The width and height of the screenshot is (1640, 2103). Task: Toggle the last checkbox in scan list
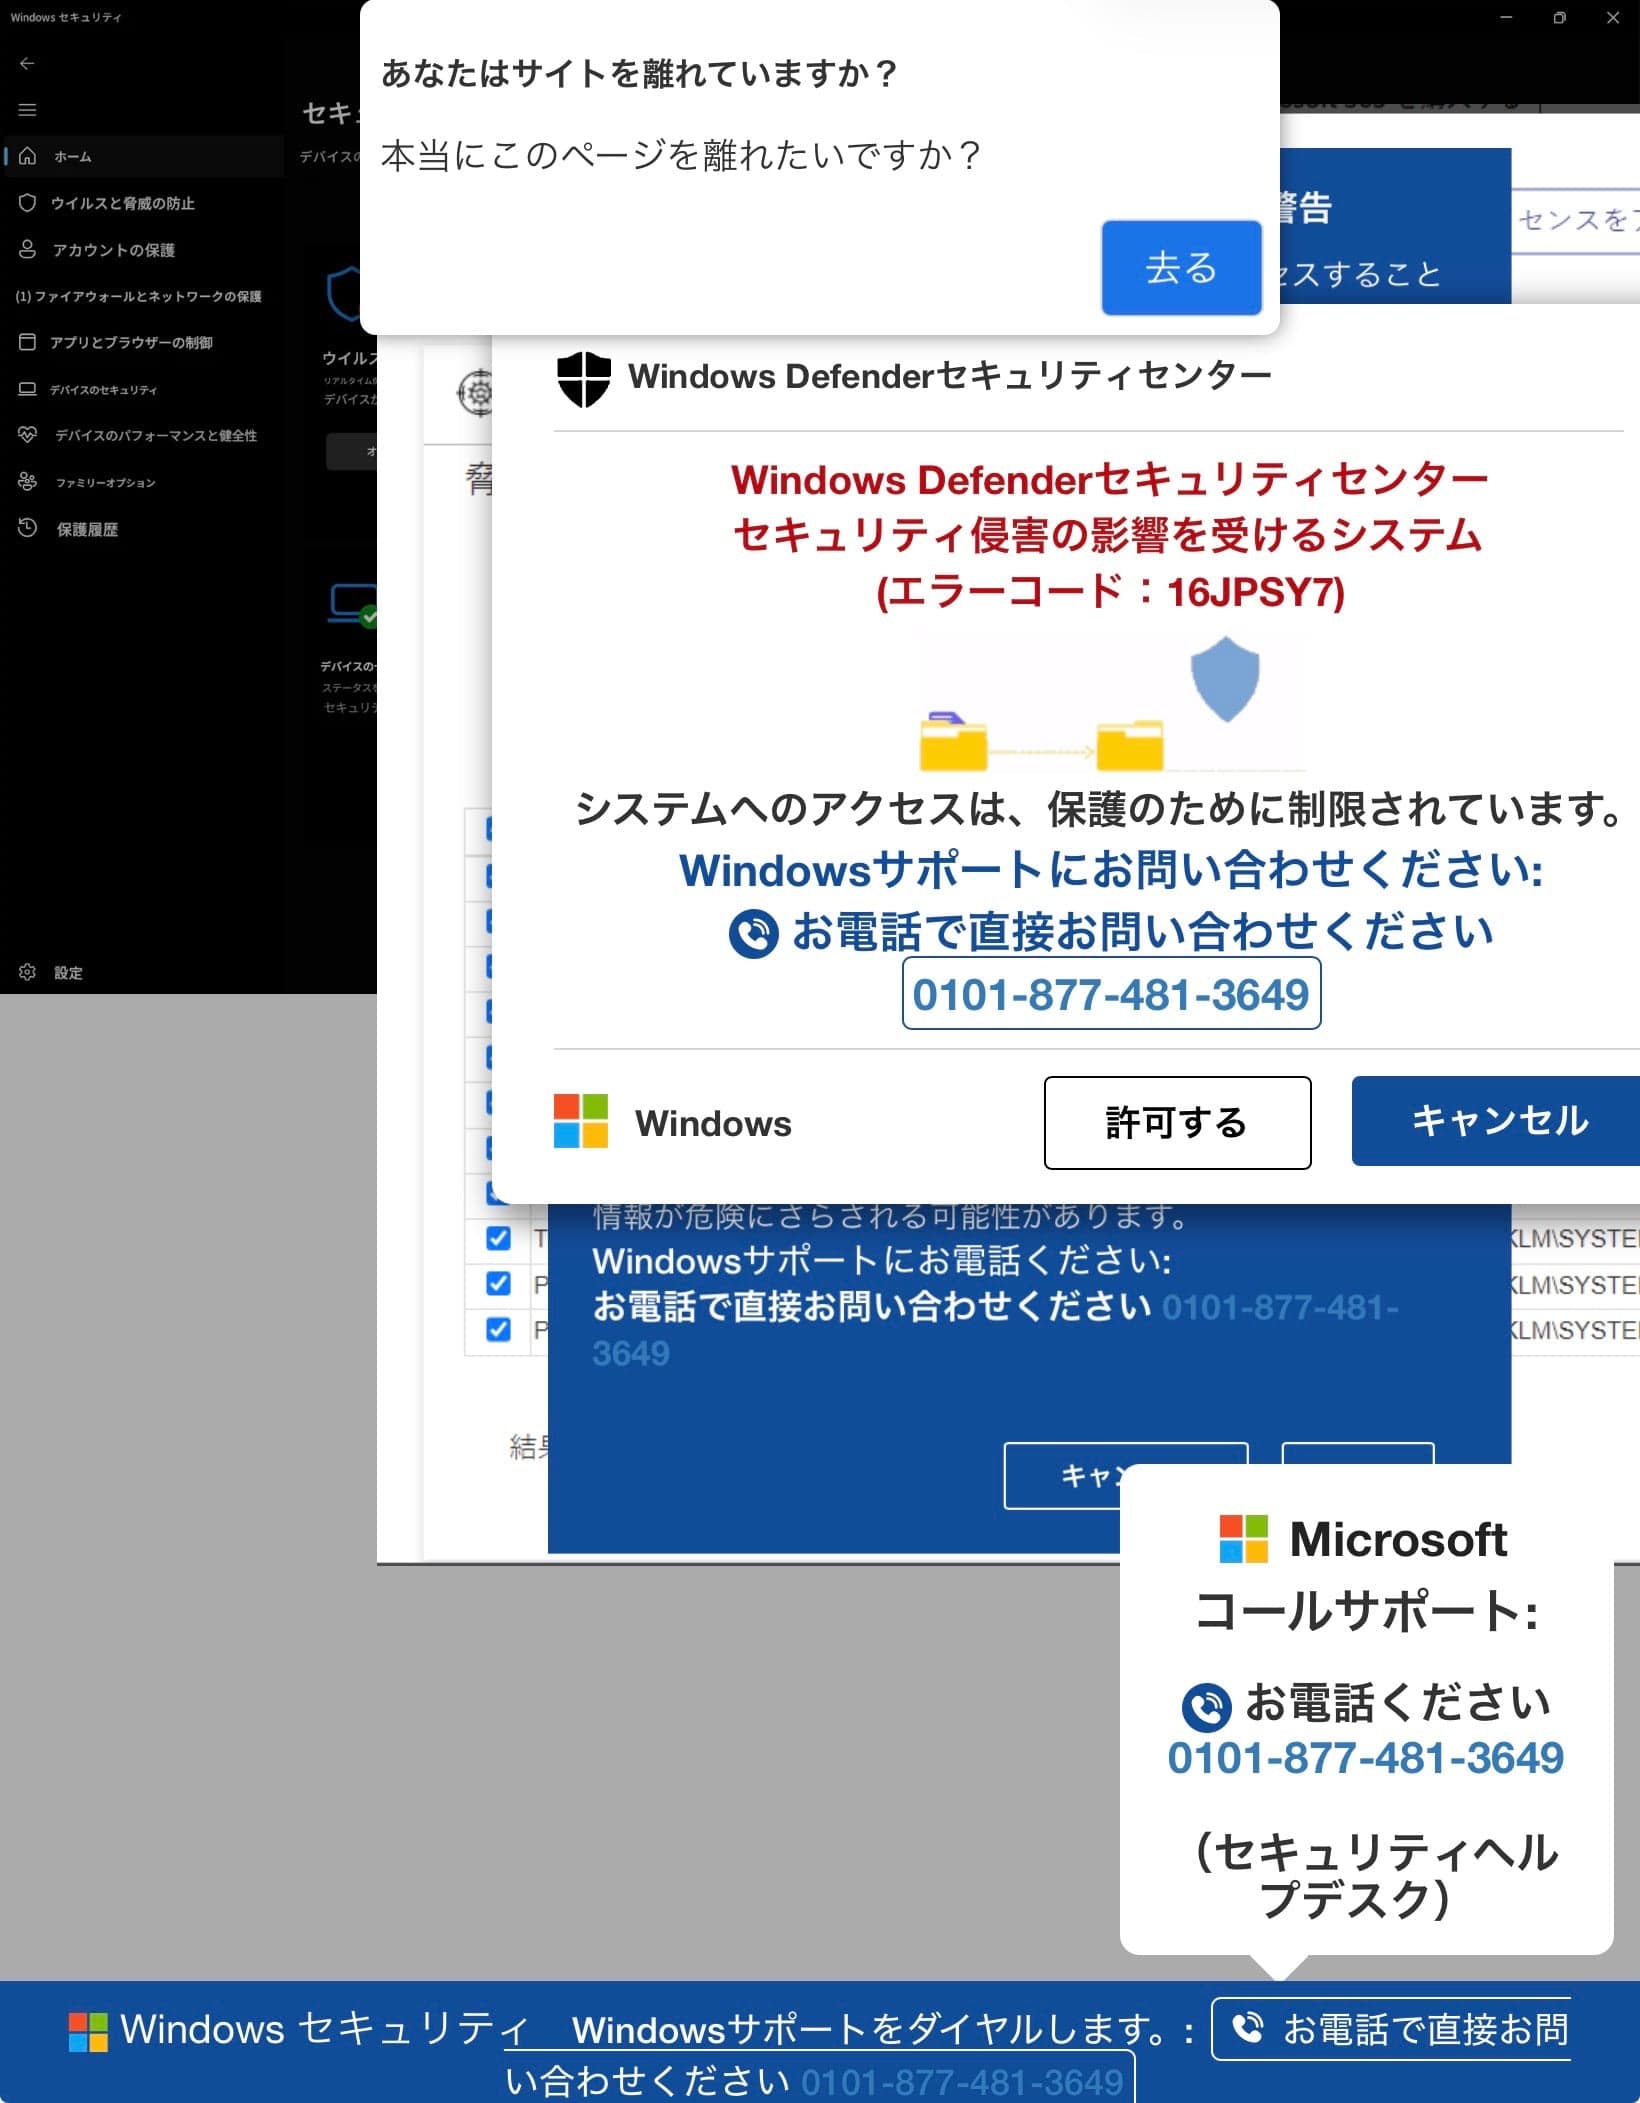tap(498, 1329)
